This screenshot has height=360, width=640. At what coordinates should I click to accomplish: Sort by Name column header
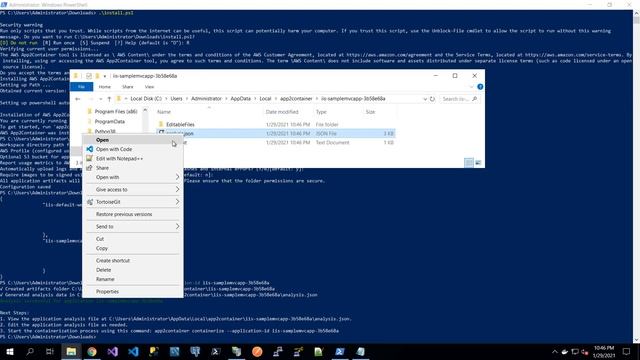pyautogui.click(x=164, y=112)
